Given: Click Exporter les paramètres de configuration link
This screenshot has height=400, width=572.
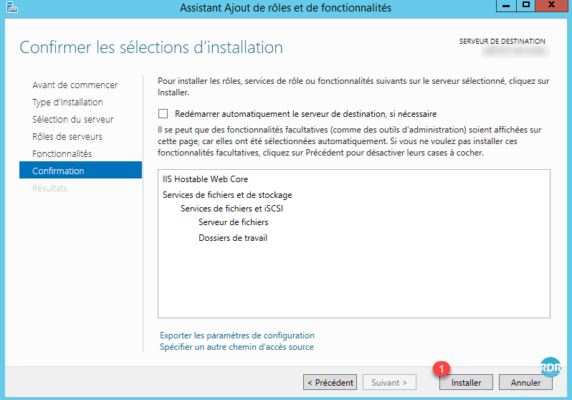Looking at the screenshot, I should [x=237, y=335].
